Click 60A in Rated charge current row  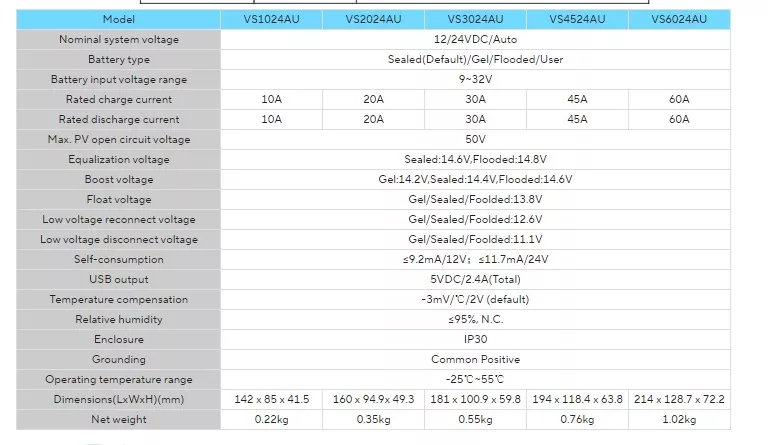679,99
